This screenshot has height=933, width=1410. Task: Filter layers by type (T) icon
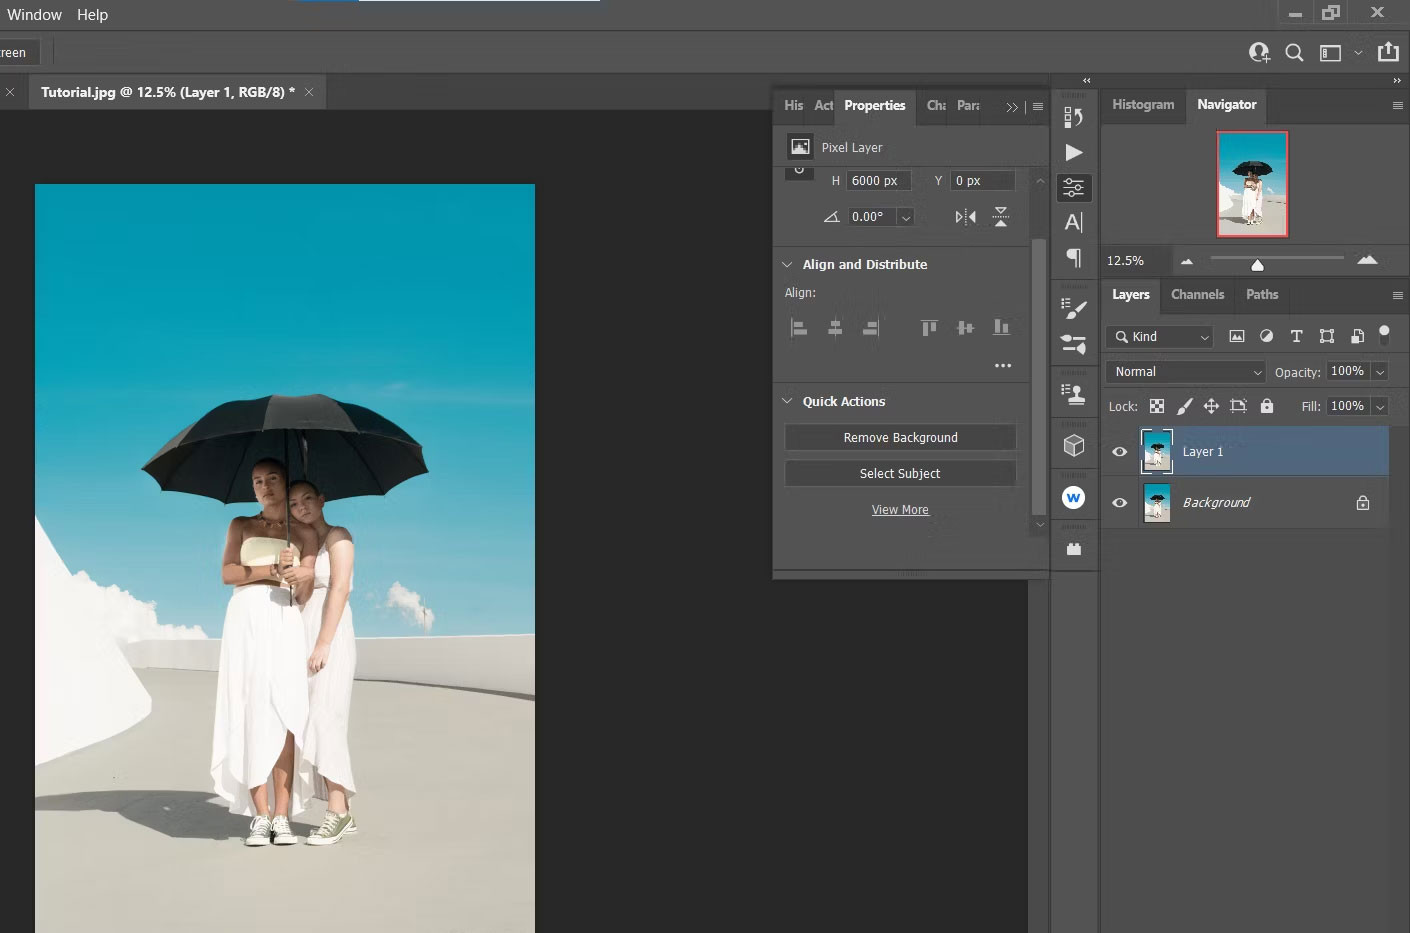coord(1296,336)
